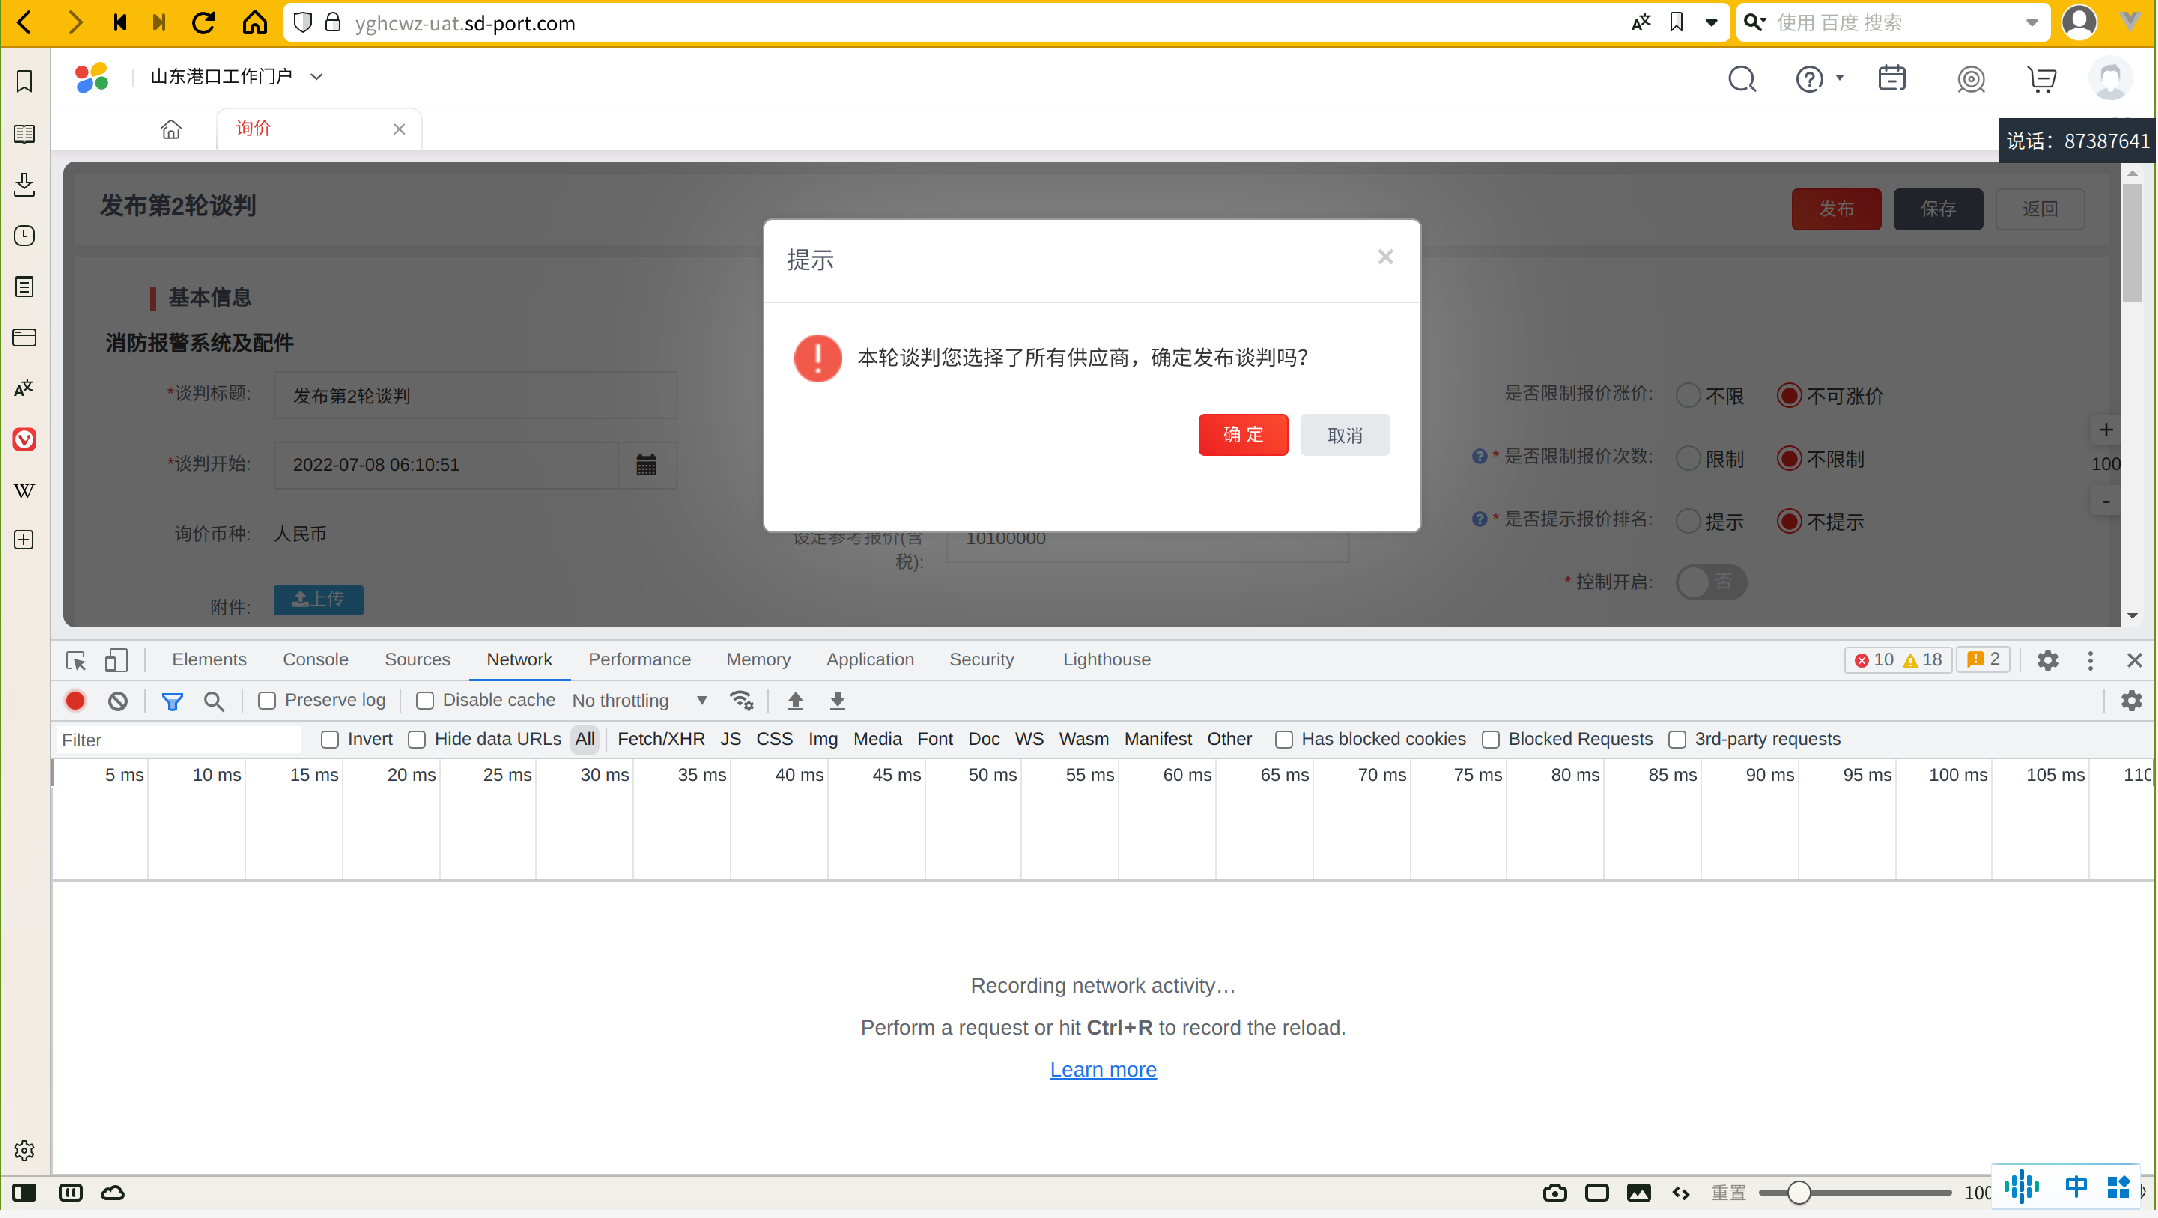Select the inspect element picker icon

[x=76, y=660]
